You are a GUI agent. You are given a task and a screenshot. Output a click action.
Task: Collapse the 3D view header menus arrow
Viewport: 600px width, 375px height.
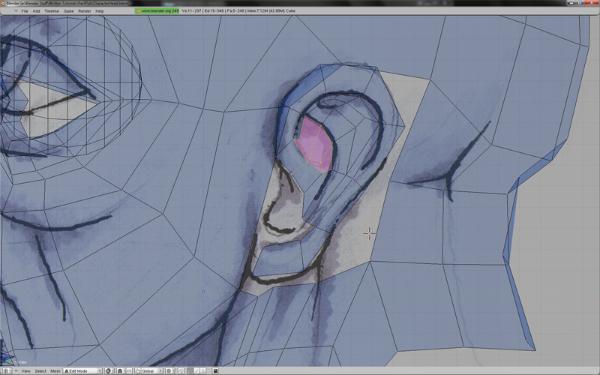16,371
